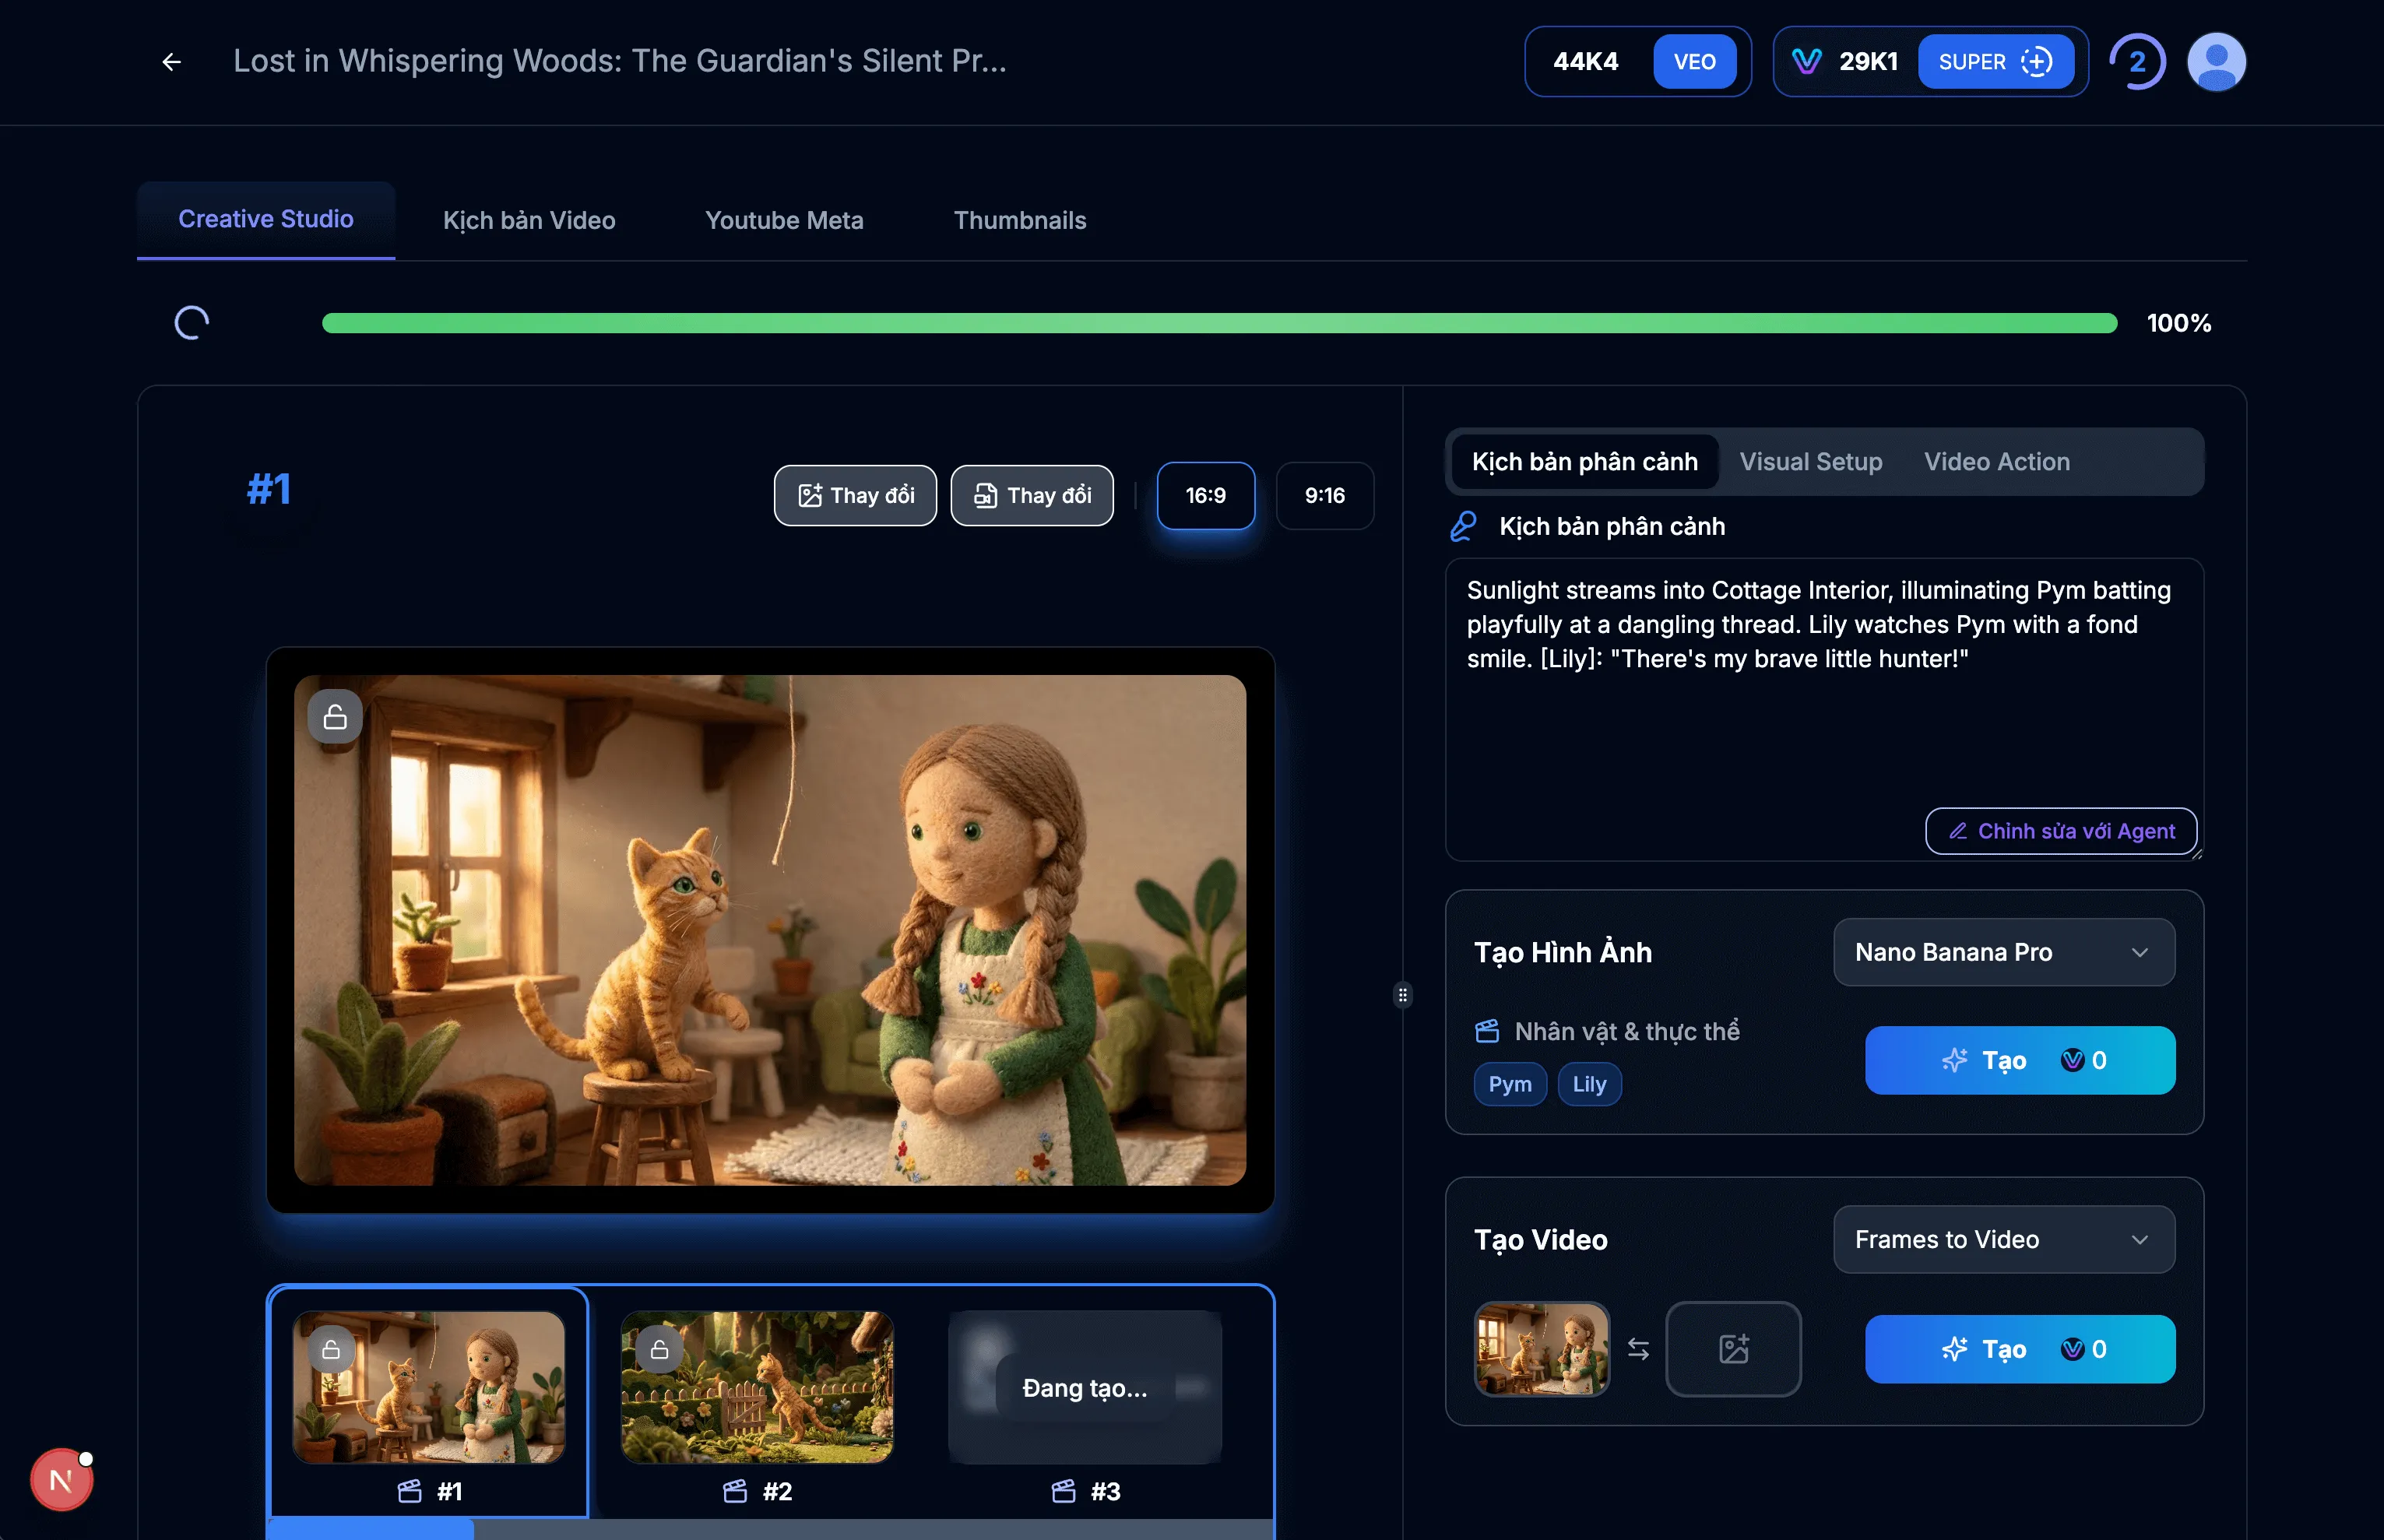This screenshot has height=1540, width=2384.
Task: Select the 16:9 aspect ratio option
Action: point(1205,495)
